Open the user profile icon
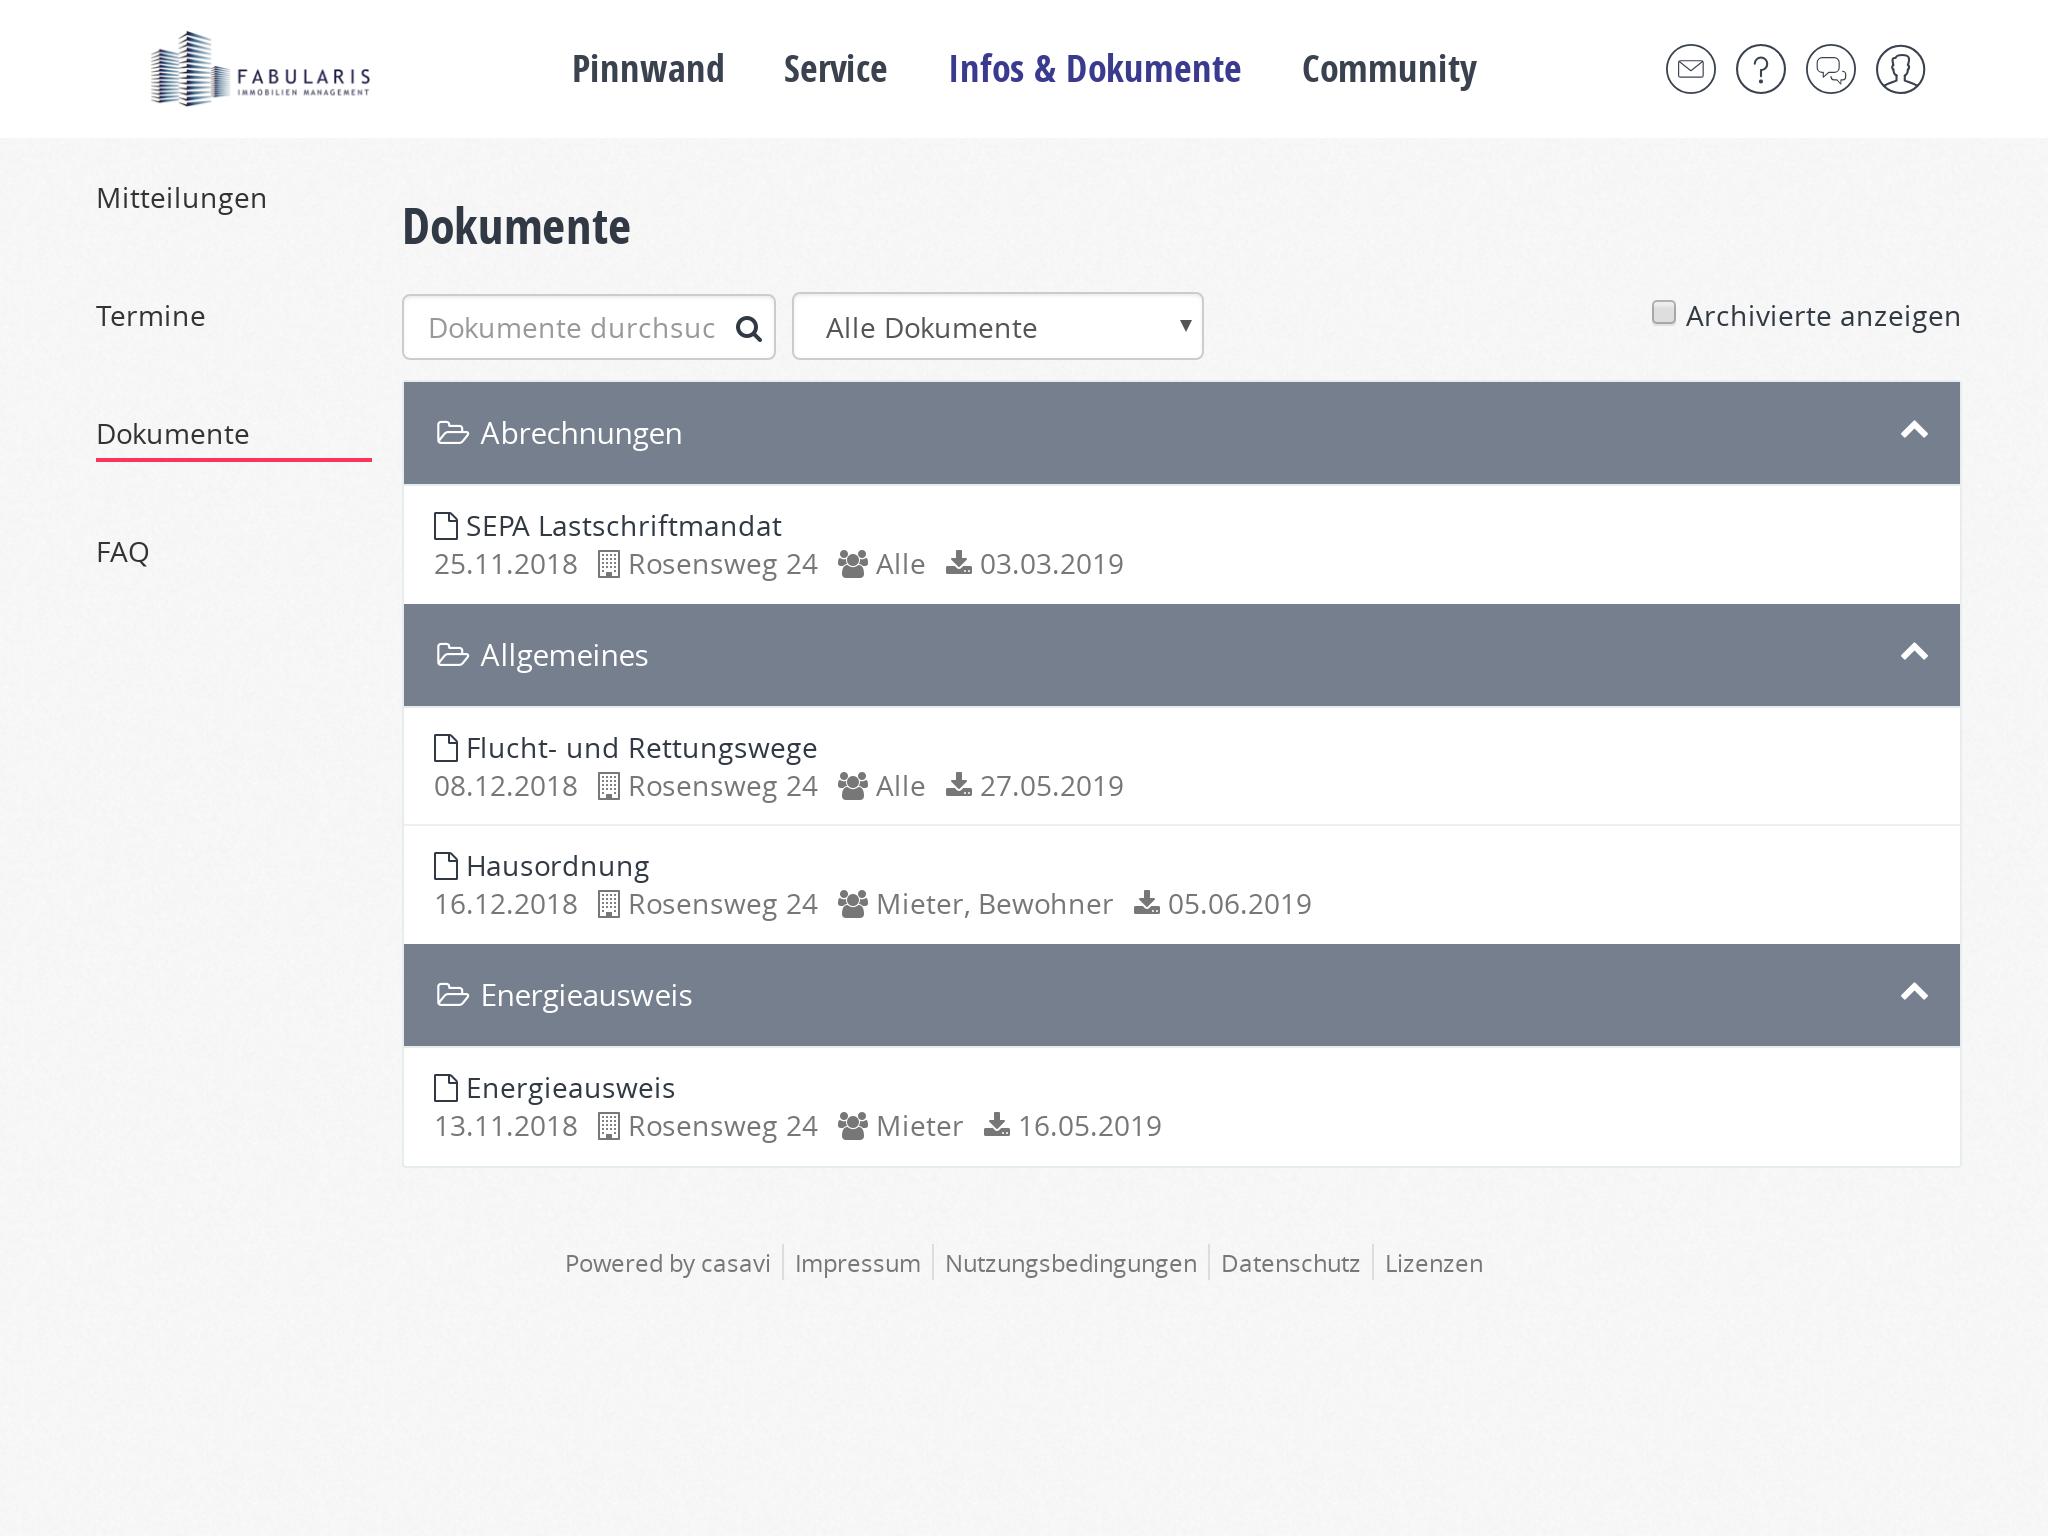2048x1536 pixels. pos(1901,69)
